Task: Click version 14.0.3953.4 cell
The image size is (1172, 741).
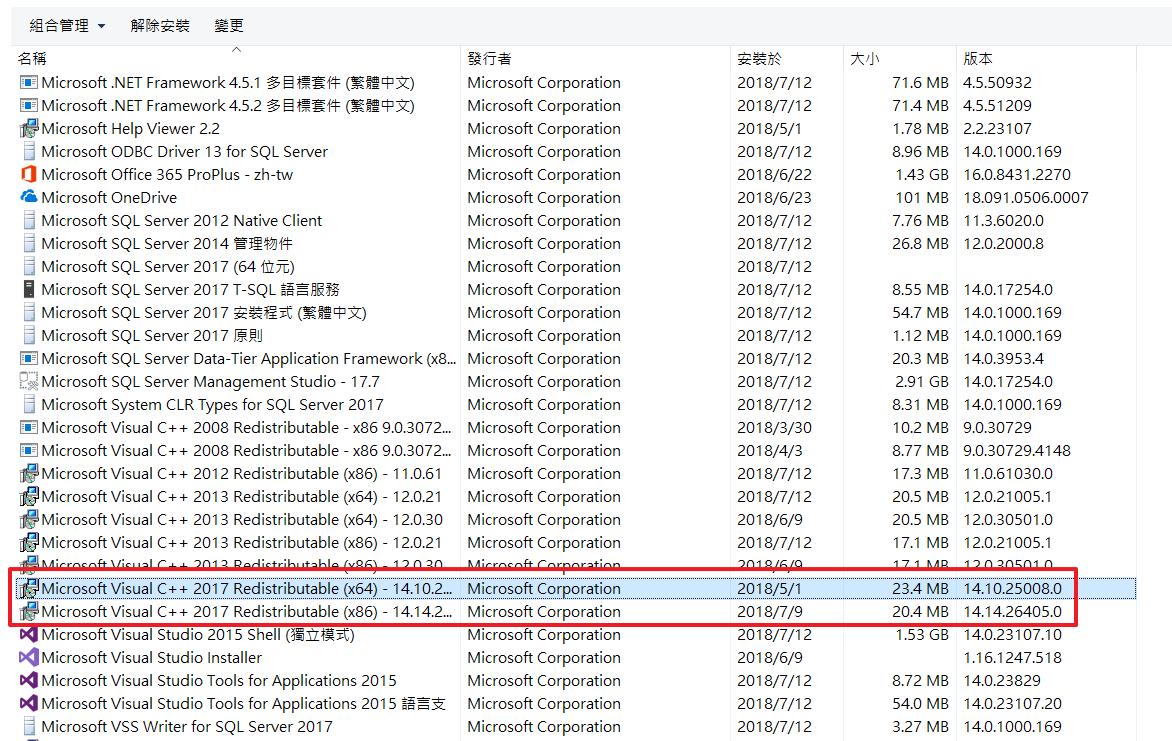Action: [x=1003, y=358]
